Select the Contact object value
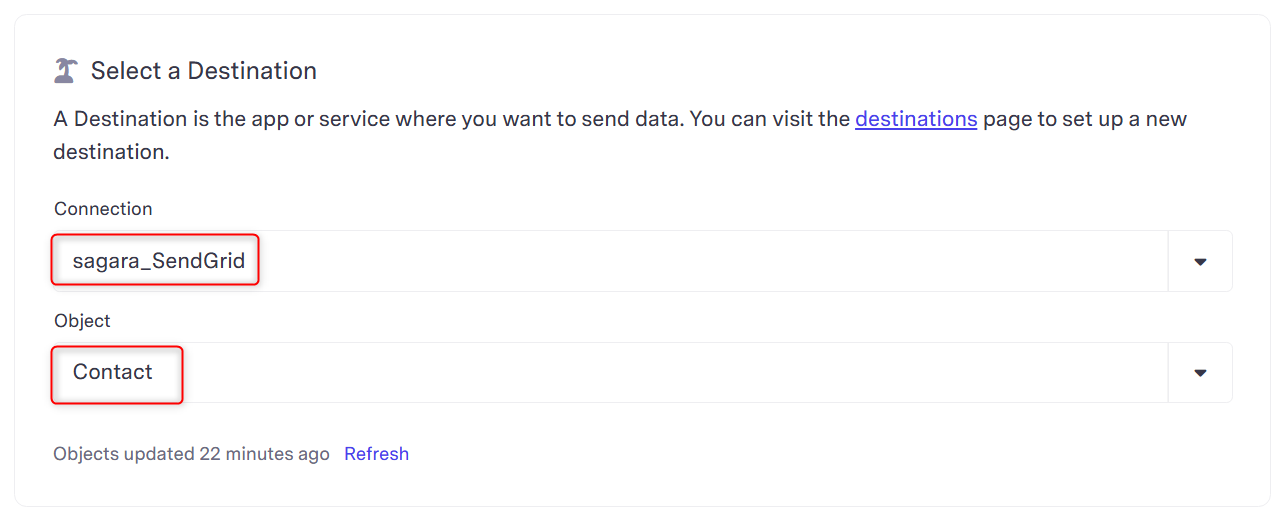Viewport: 1286px width, 527px height. 113,372
